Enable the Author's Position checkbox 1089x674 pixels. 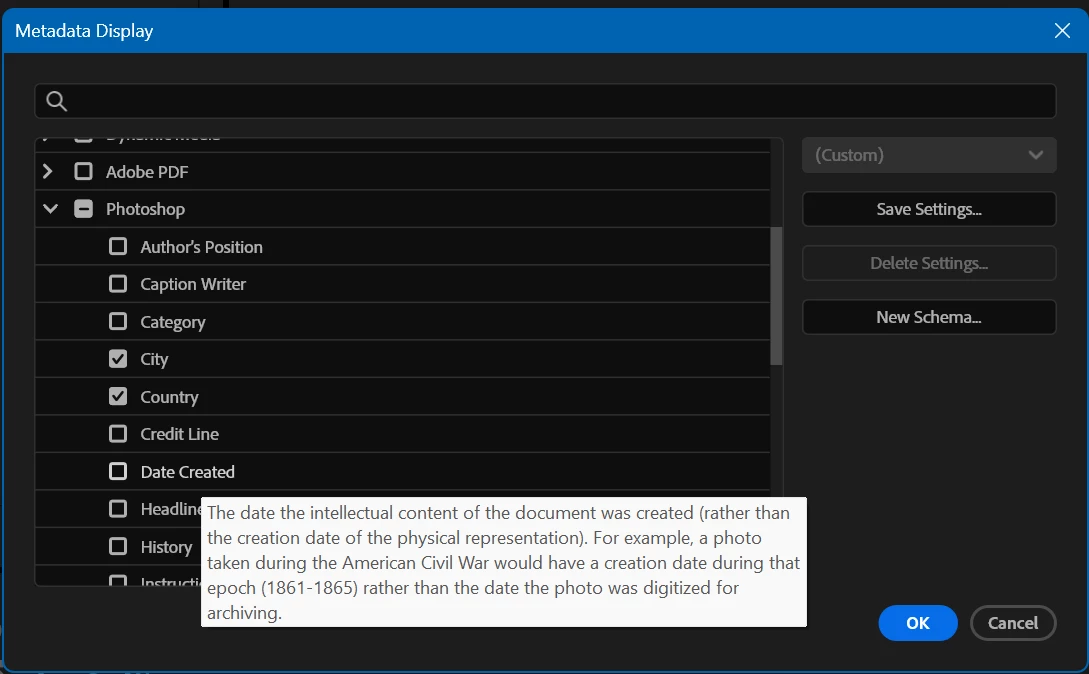click(x=118, y=246)
